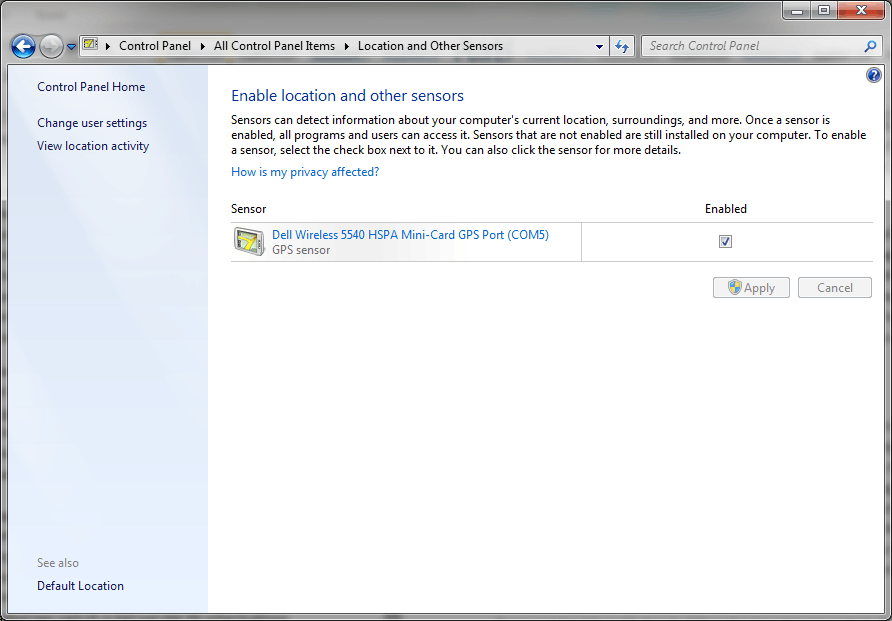Screen dimensions: 892x621
Task: Select All Control Panel Items breadcrumb
Action: pyautogui.click(x=274, y=46)
